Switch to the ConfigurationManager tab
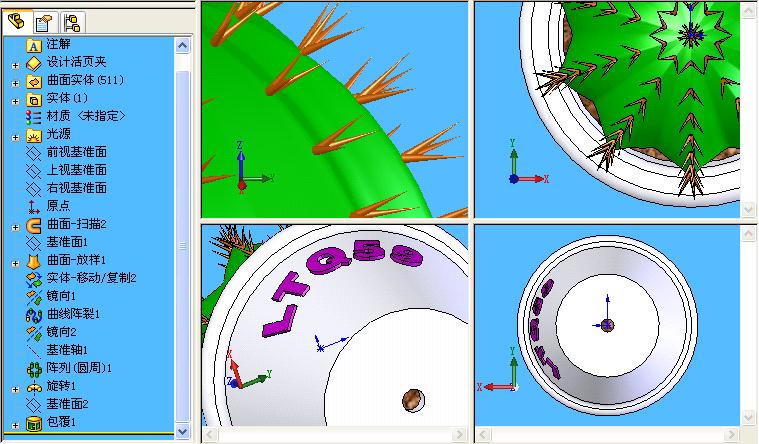The width and height of the screenshot is (759, 444). 72,23
